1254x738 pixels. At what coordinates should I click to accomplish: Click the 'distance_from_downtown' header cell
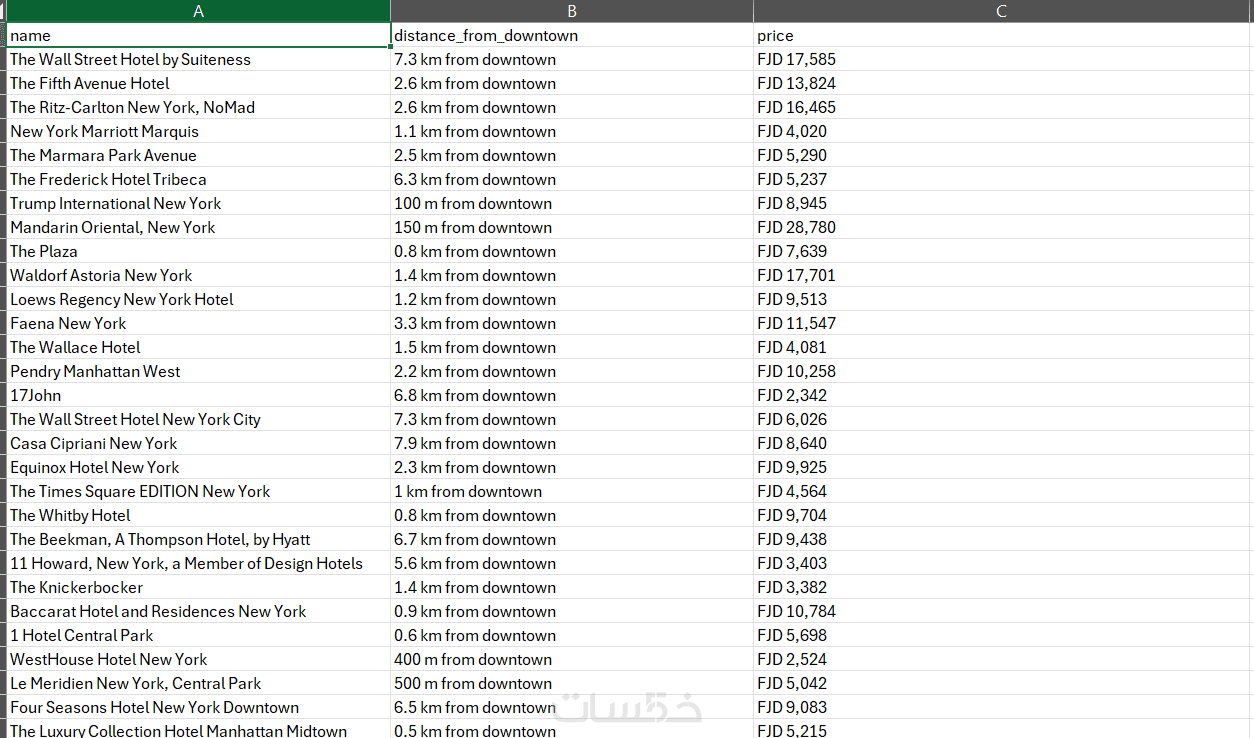(572, 35)
